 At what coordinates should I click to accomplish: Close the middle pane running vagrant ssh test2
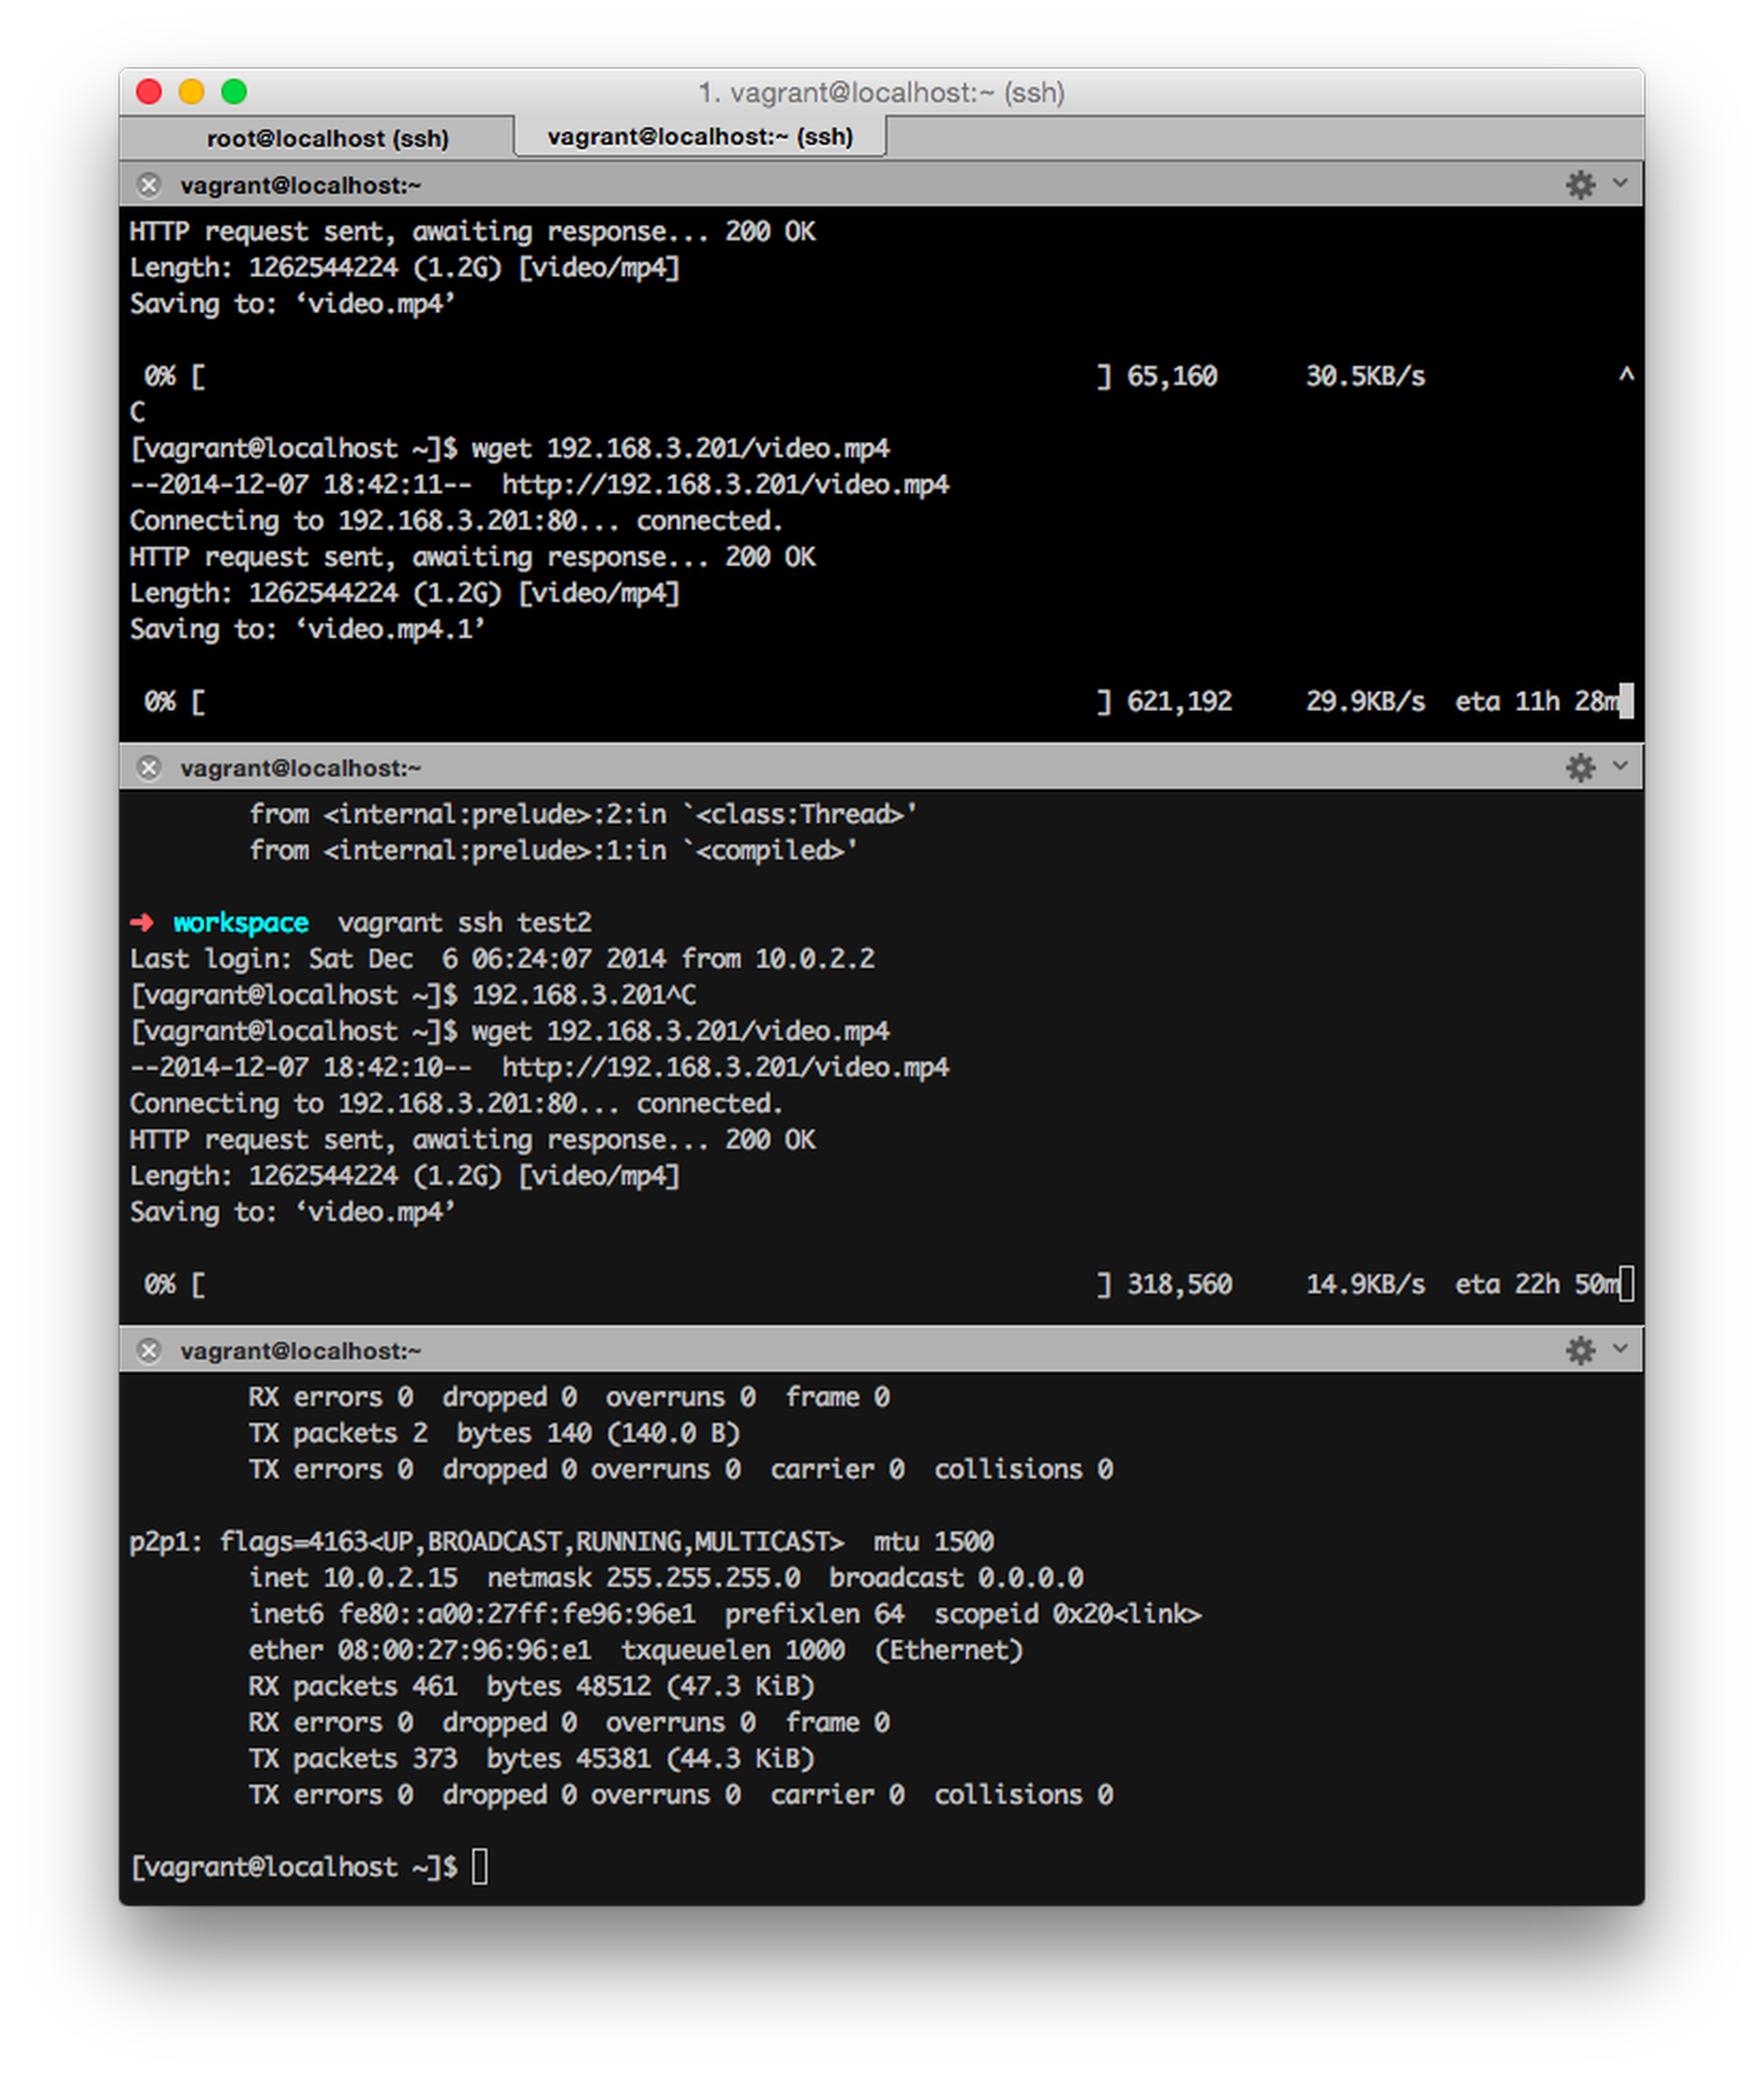pyautogui.click(x=149, y=768)
